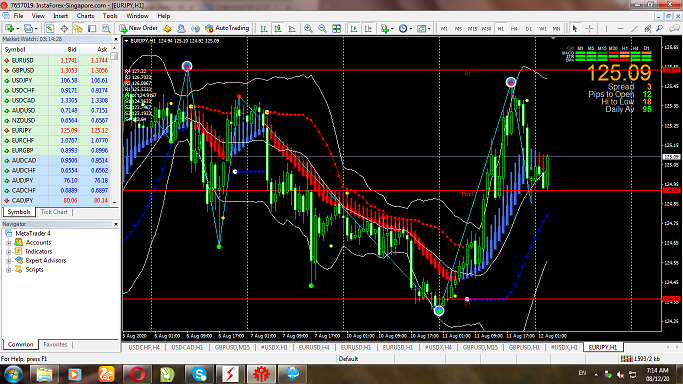Open the GBPUSD,M15 chart tab after USDCAD,H1
683x384 pixels.
[232, 347]
